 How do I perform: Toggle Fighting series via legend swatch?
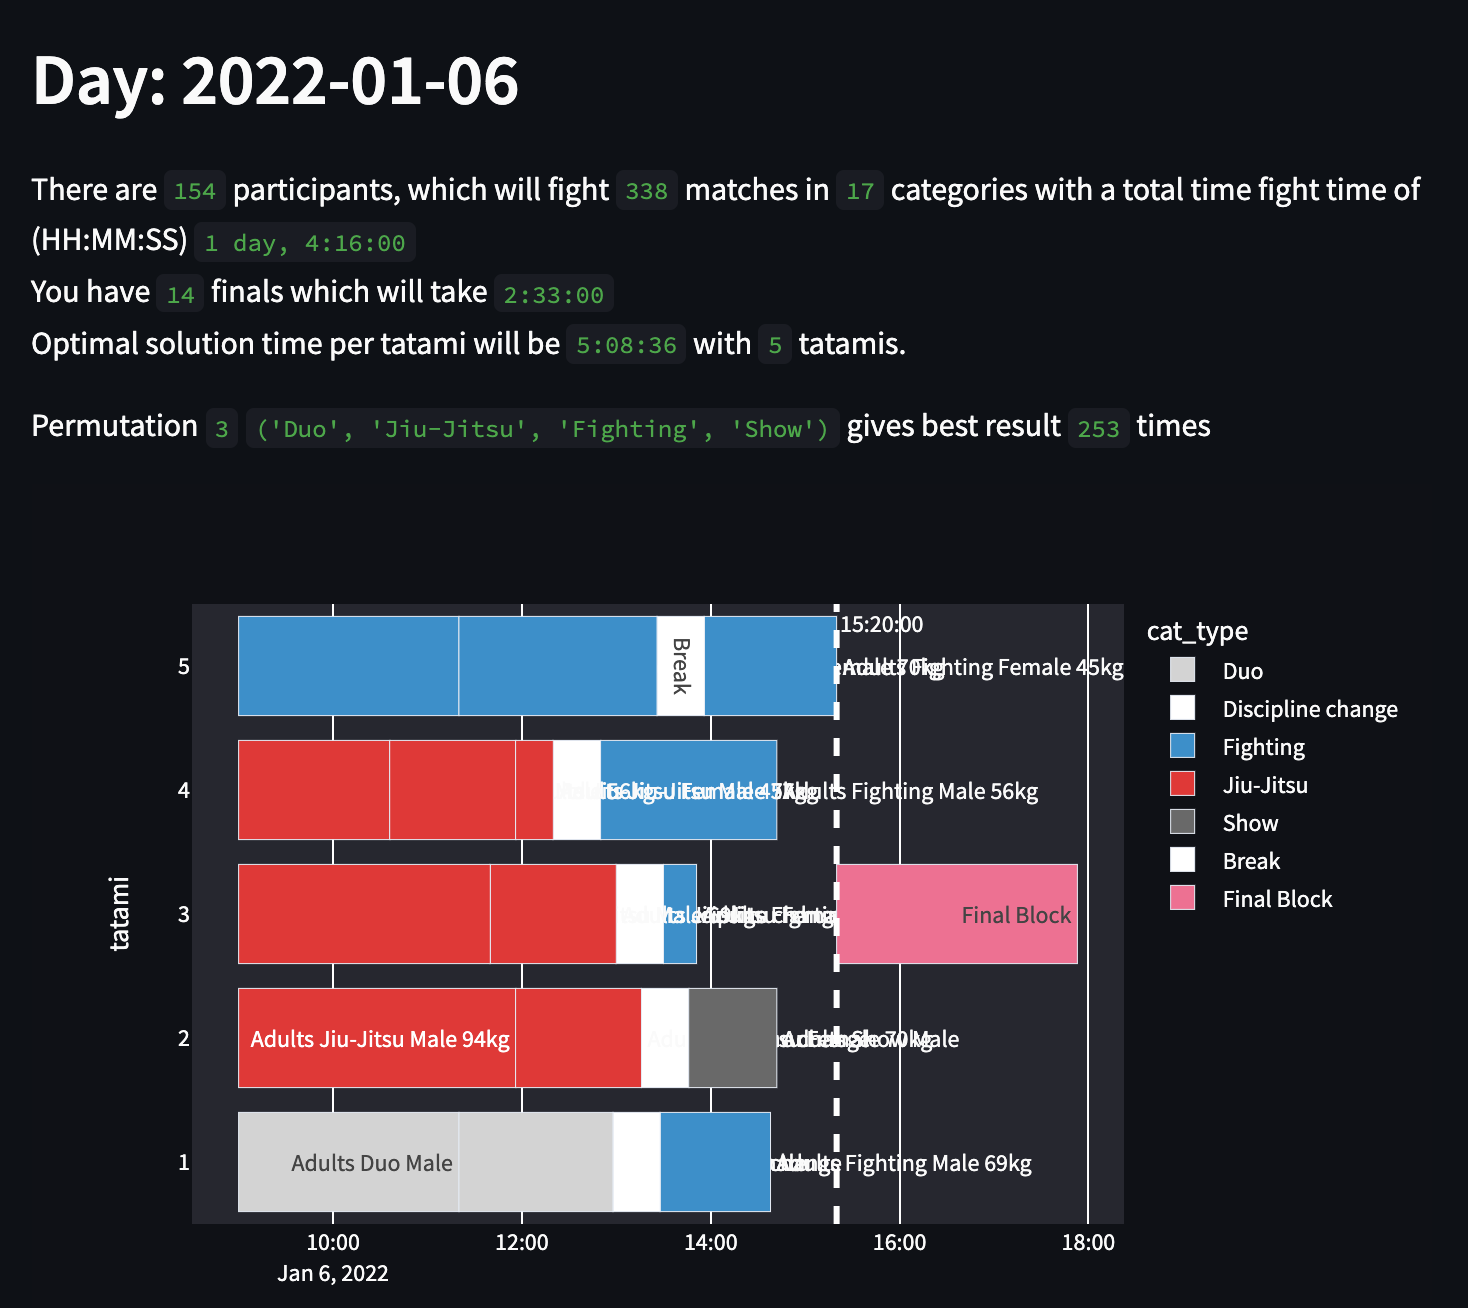1182,746
